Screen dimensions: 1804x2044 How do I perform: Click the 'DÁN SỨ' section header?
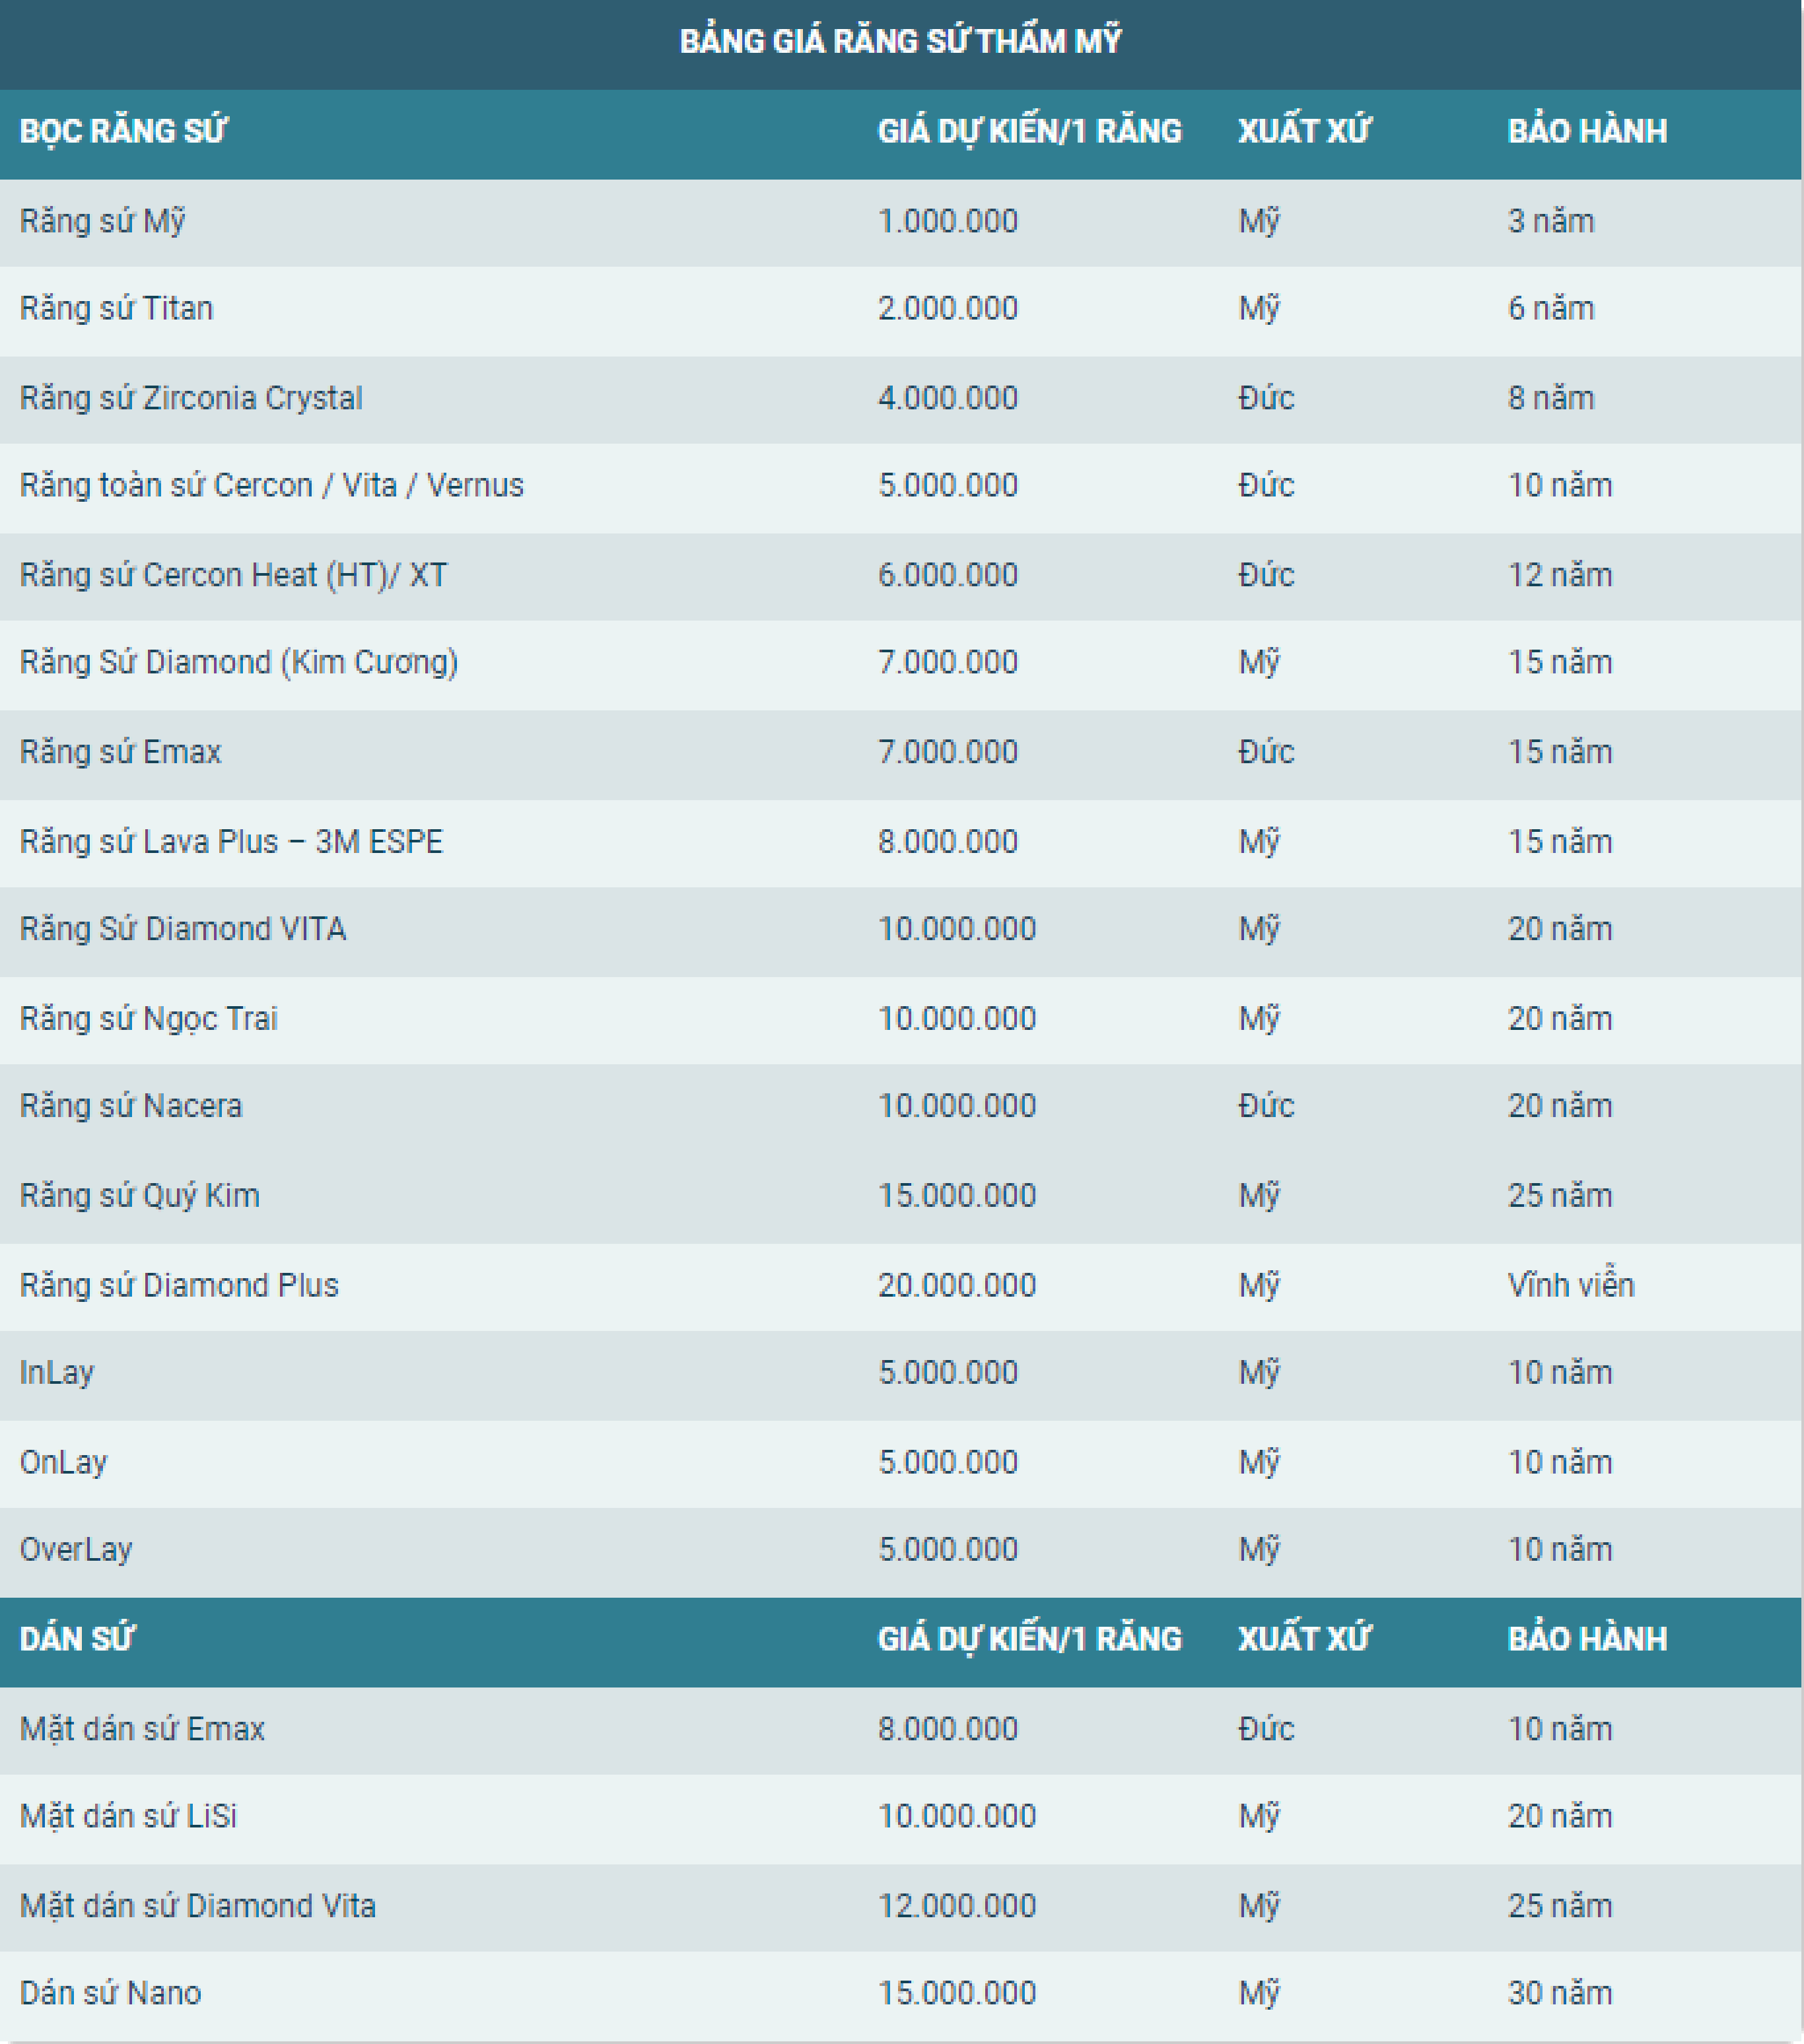(76, 1639)
